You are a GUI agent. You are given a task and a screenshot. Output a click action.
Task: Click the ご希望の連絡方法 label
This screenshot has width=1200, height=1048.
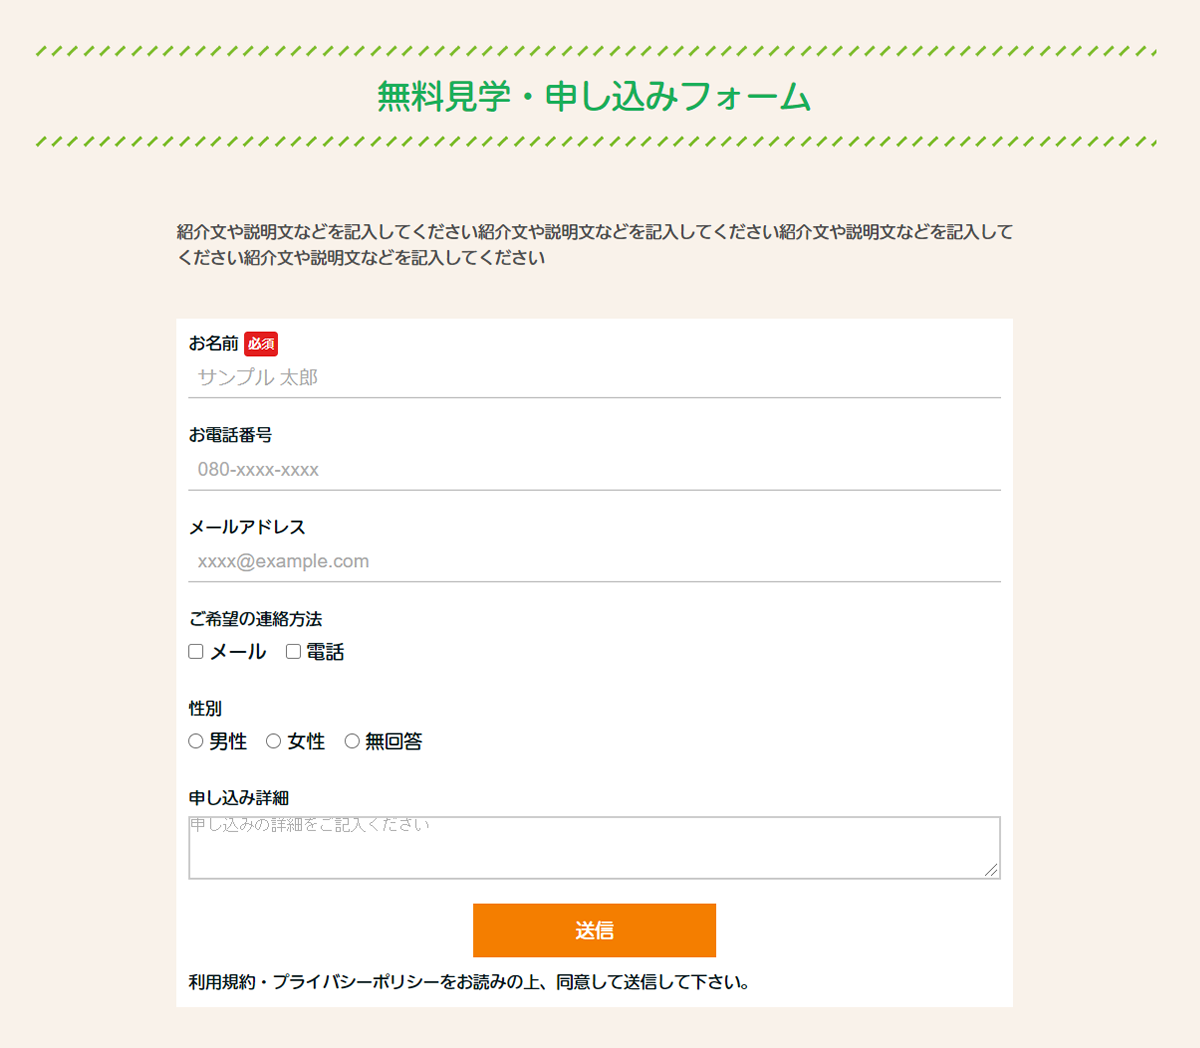click(x=256, y=619)
